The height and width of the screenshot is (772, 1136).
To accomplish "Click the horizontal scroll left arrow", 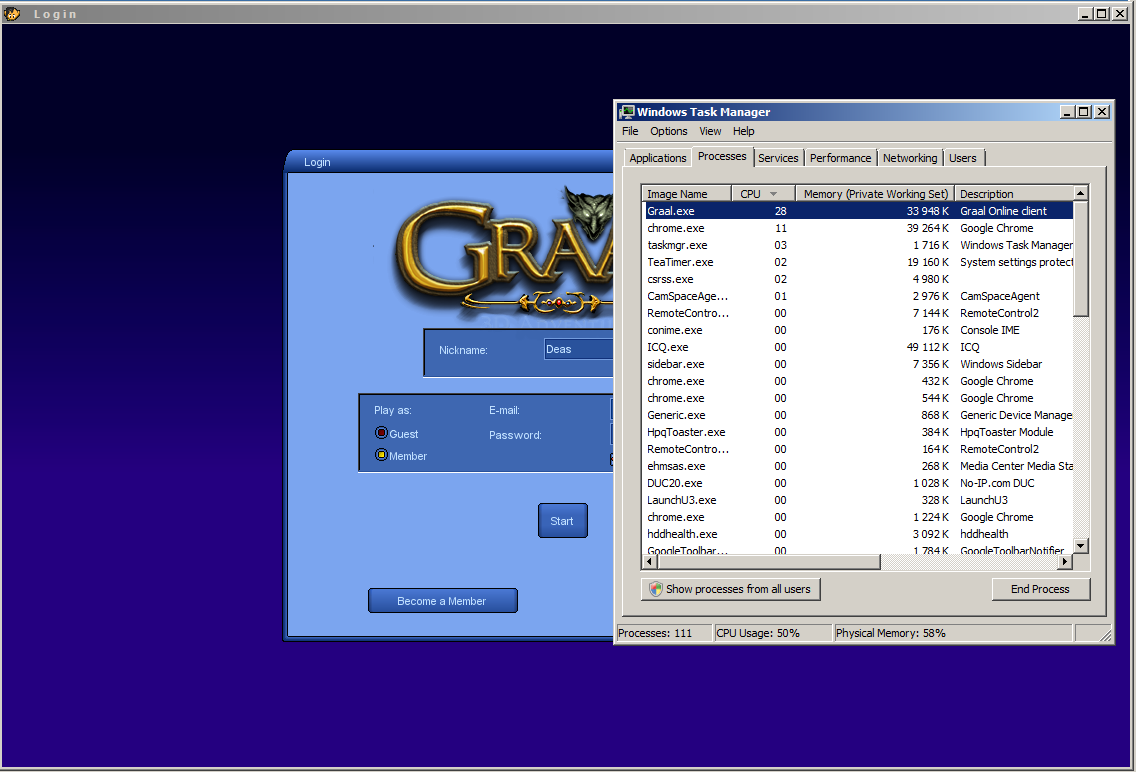I will coord(649,562).
